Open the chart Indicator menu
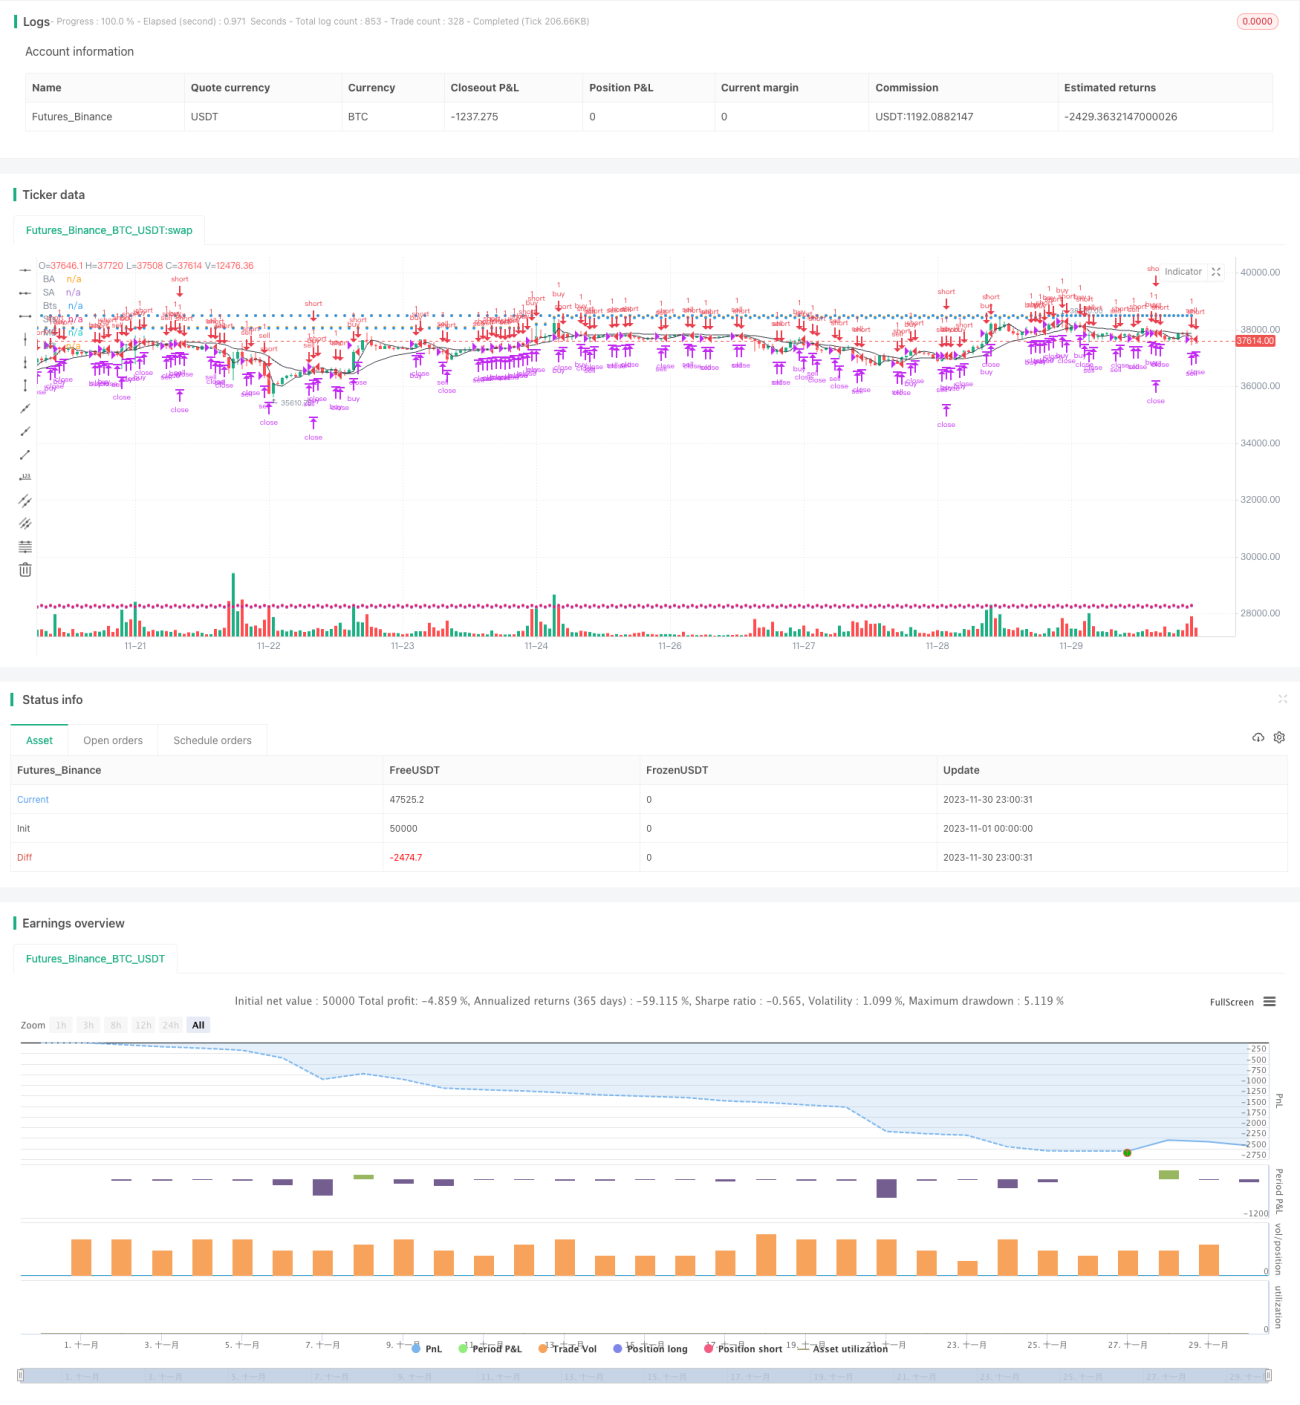Screen dimensions: 1300x1405 1183,272
